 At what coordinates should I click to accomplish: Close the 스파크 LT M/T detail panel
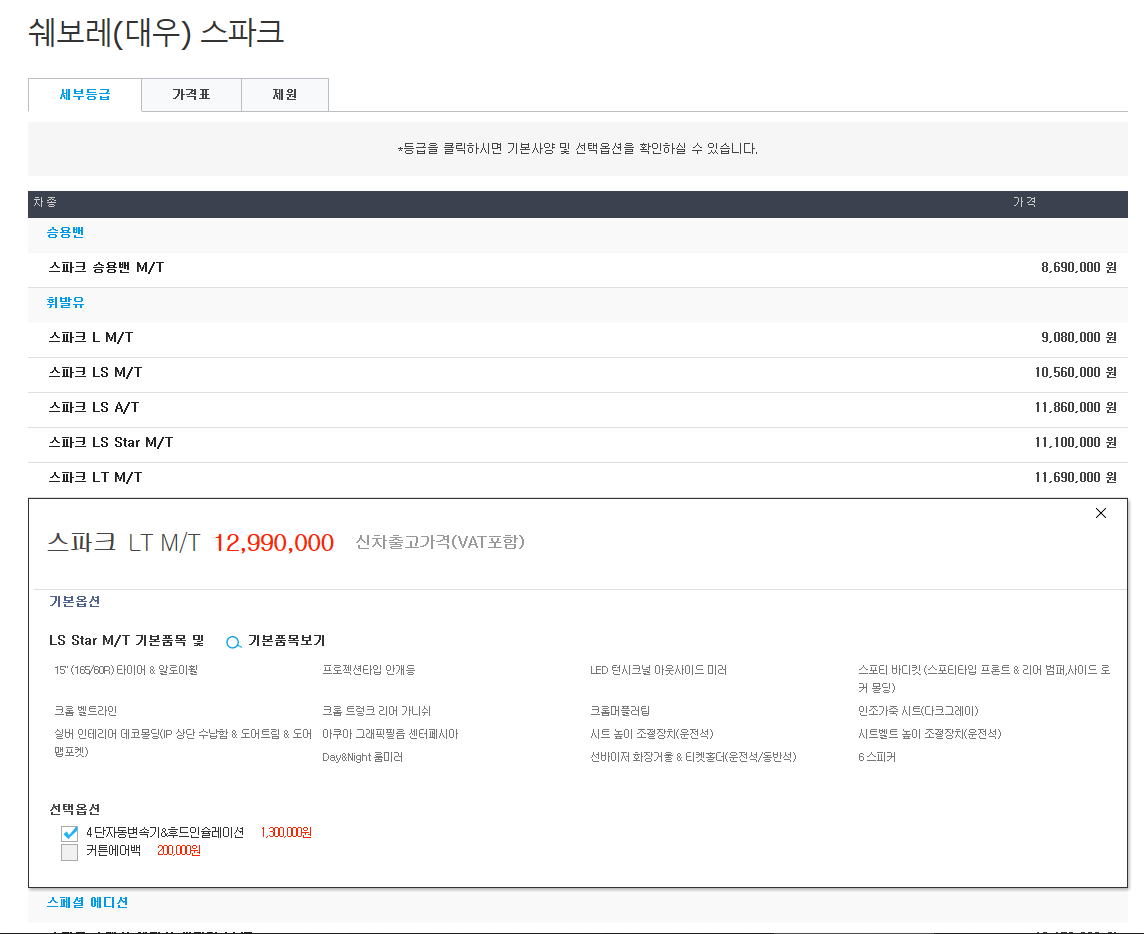click(1101, 513)
